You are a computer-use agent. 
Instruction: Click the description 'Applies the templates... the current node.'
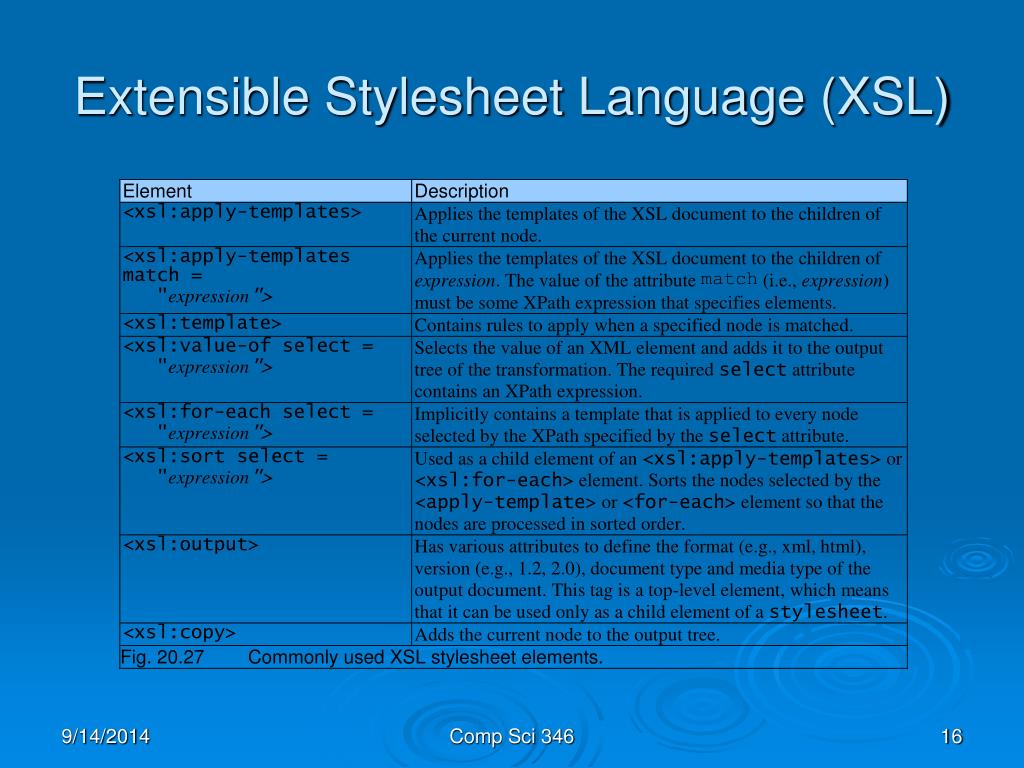point(660,224)
